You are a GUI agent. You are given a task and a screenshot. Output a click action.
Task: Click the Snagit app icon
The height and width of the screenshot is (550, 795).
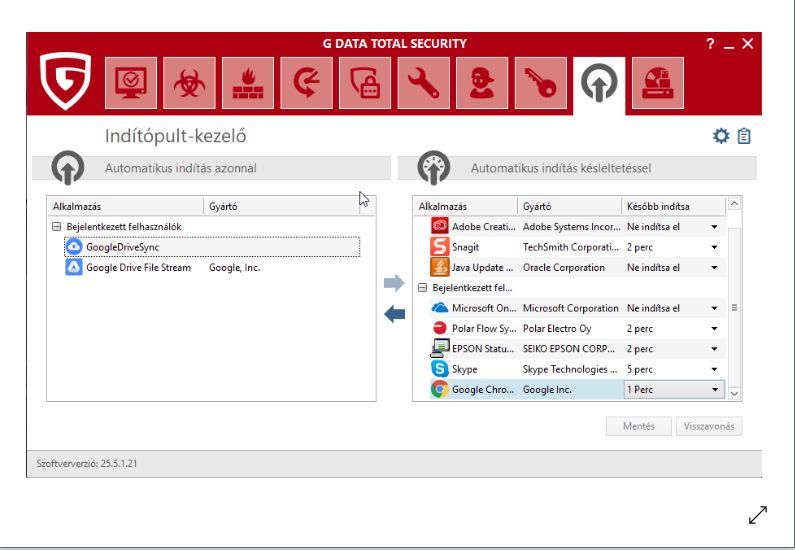(440, 247)
